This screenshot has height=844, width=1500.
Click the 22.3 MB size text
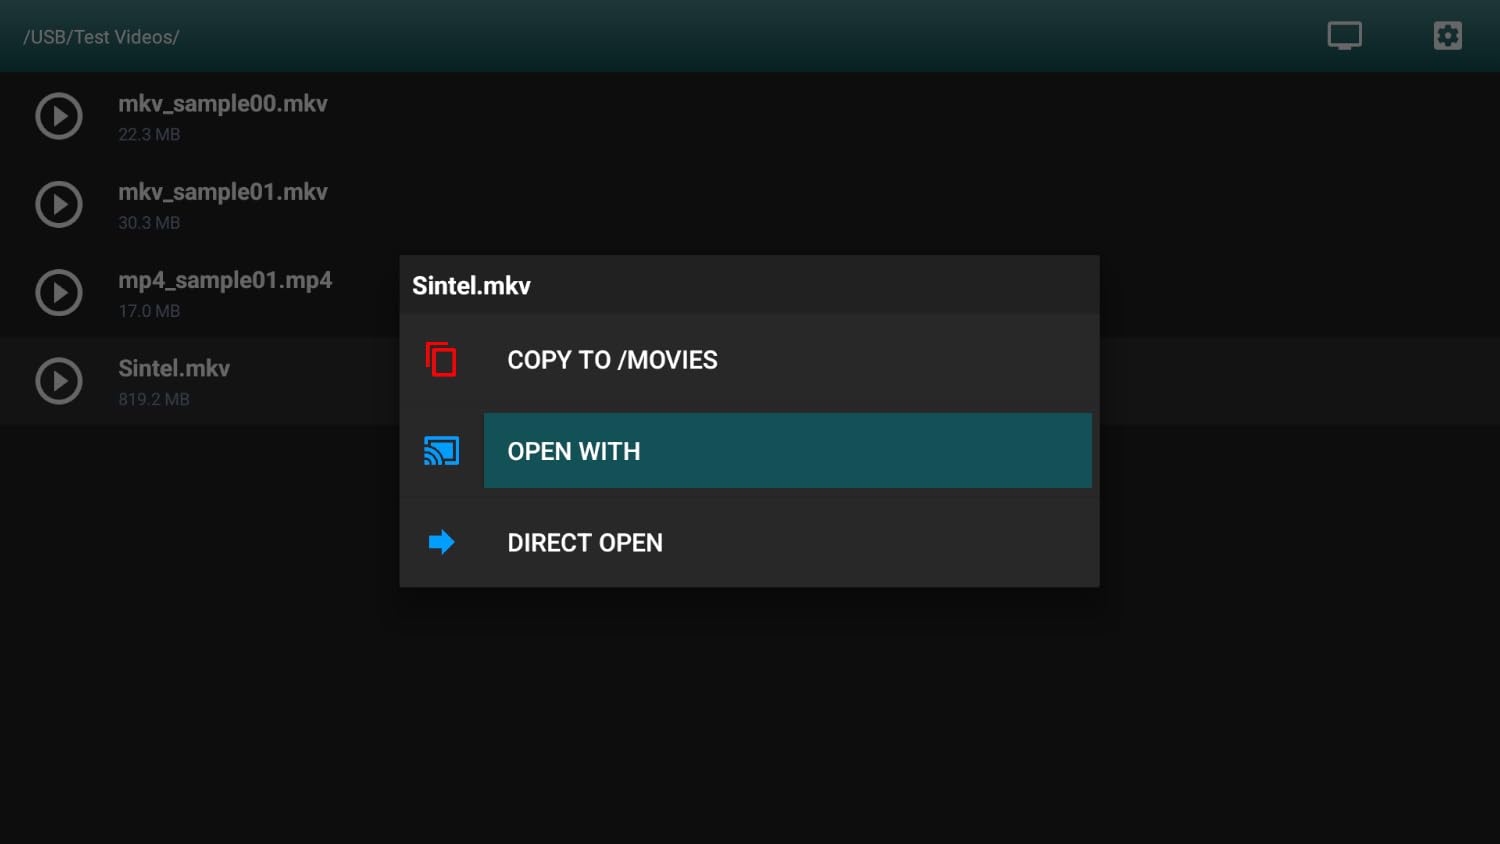pyautogui.click(x=149, y=134)
